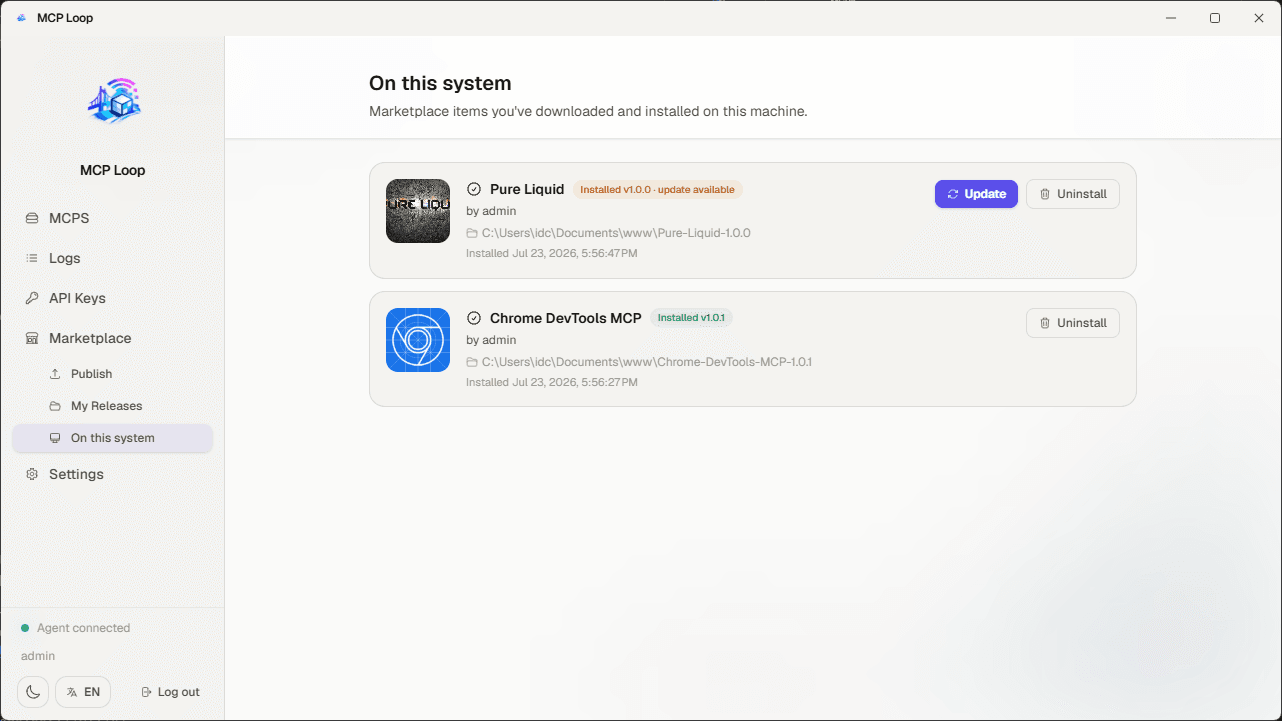The height and width of the screenshot is (721, 1282).
Task: Open the EN language selector
Action: click(x=83, y=692)
